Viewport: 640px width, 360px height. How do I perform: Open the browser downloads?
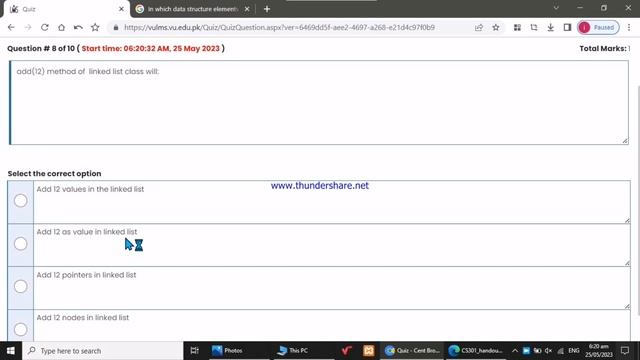(551, 27)
